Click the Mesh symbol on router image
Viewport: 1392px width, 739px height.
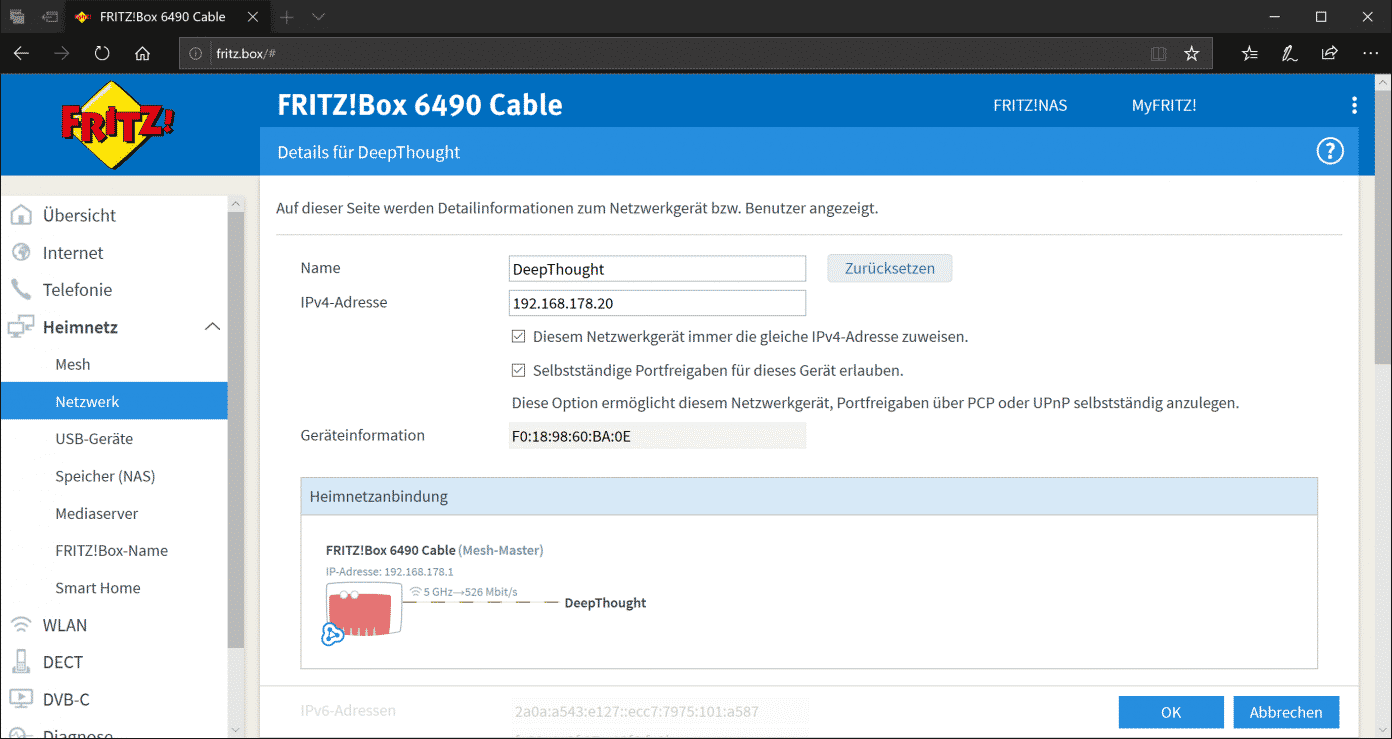pyautogui.click(x=333, y=634)
